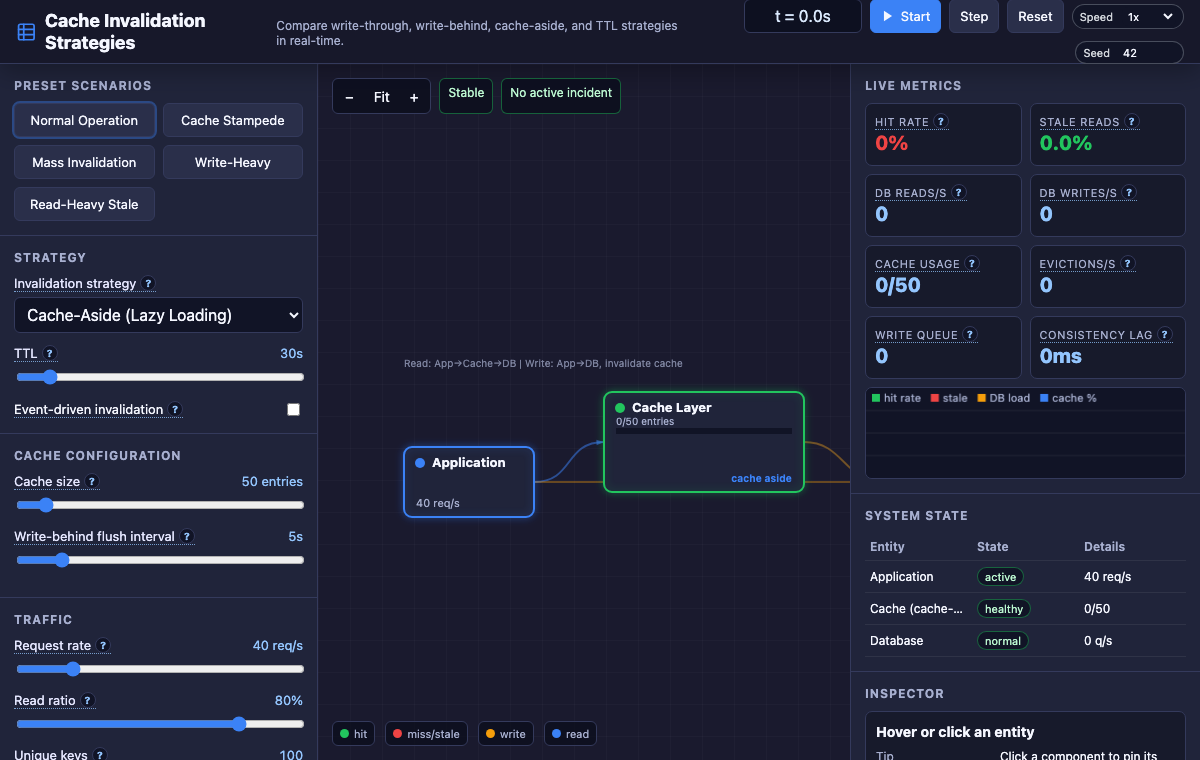Toggle the hit legend chip

coord(353,734)
